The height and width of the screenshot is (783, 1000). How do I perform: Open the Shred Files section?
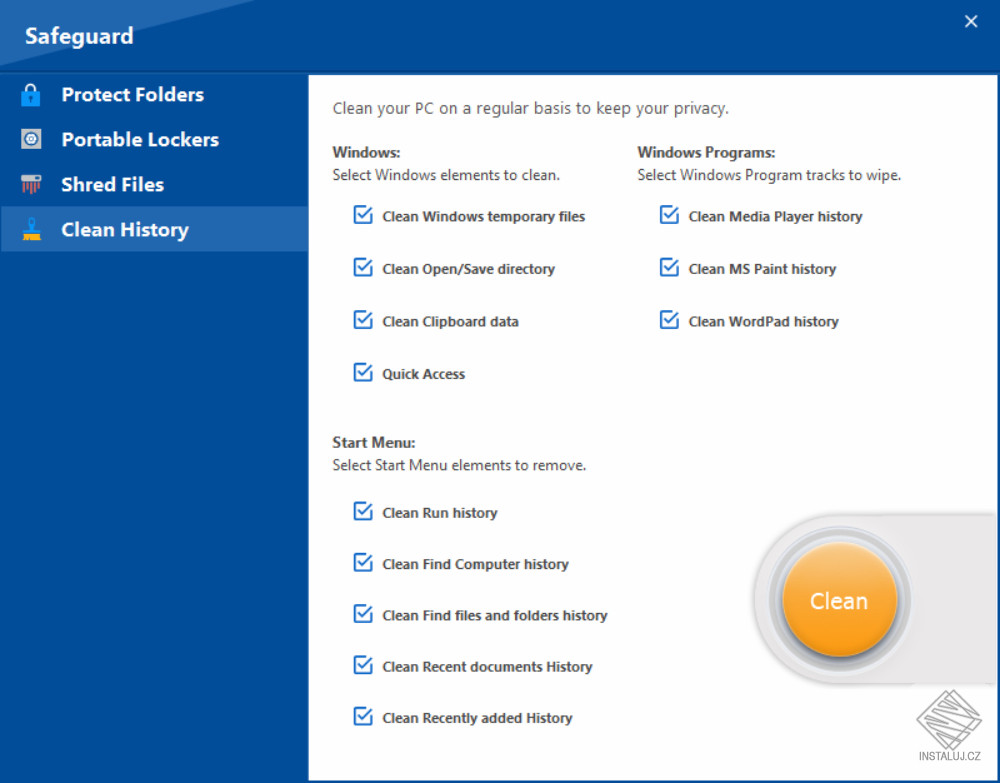pyautogui.click(x=113, y=184)
